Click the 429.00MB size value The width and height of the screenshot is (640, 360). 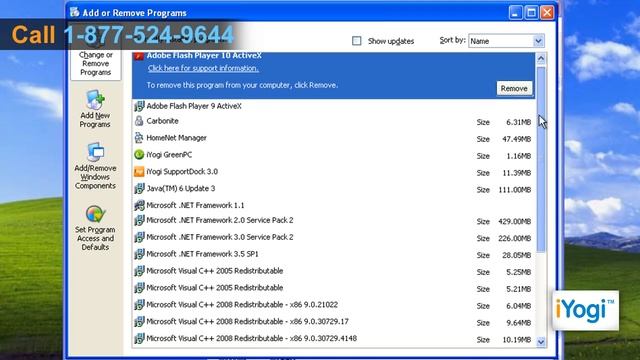[514, 222]
